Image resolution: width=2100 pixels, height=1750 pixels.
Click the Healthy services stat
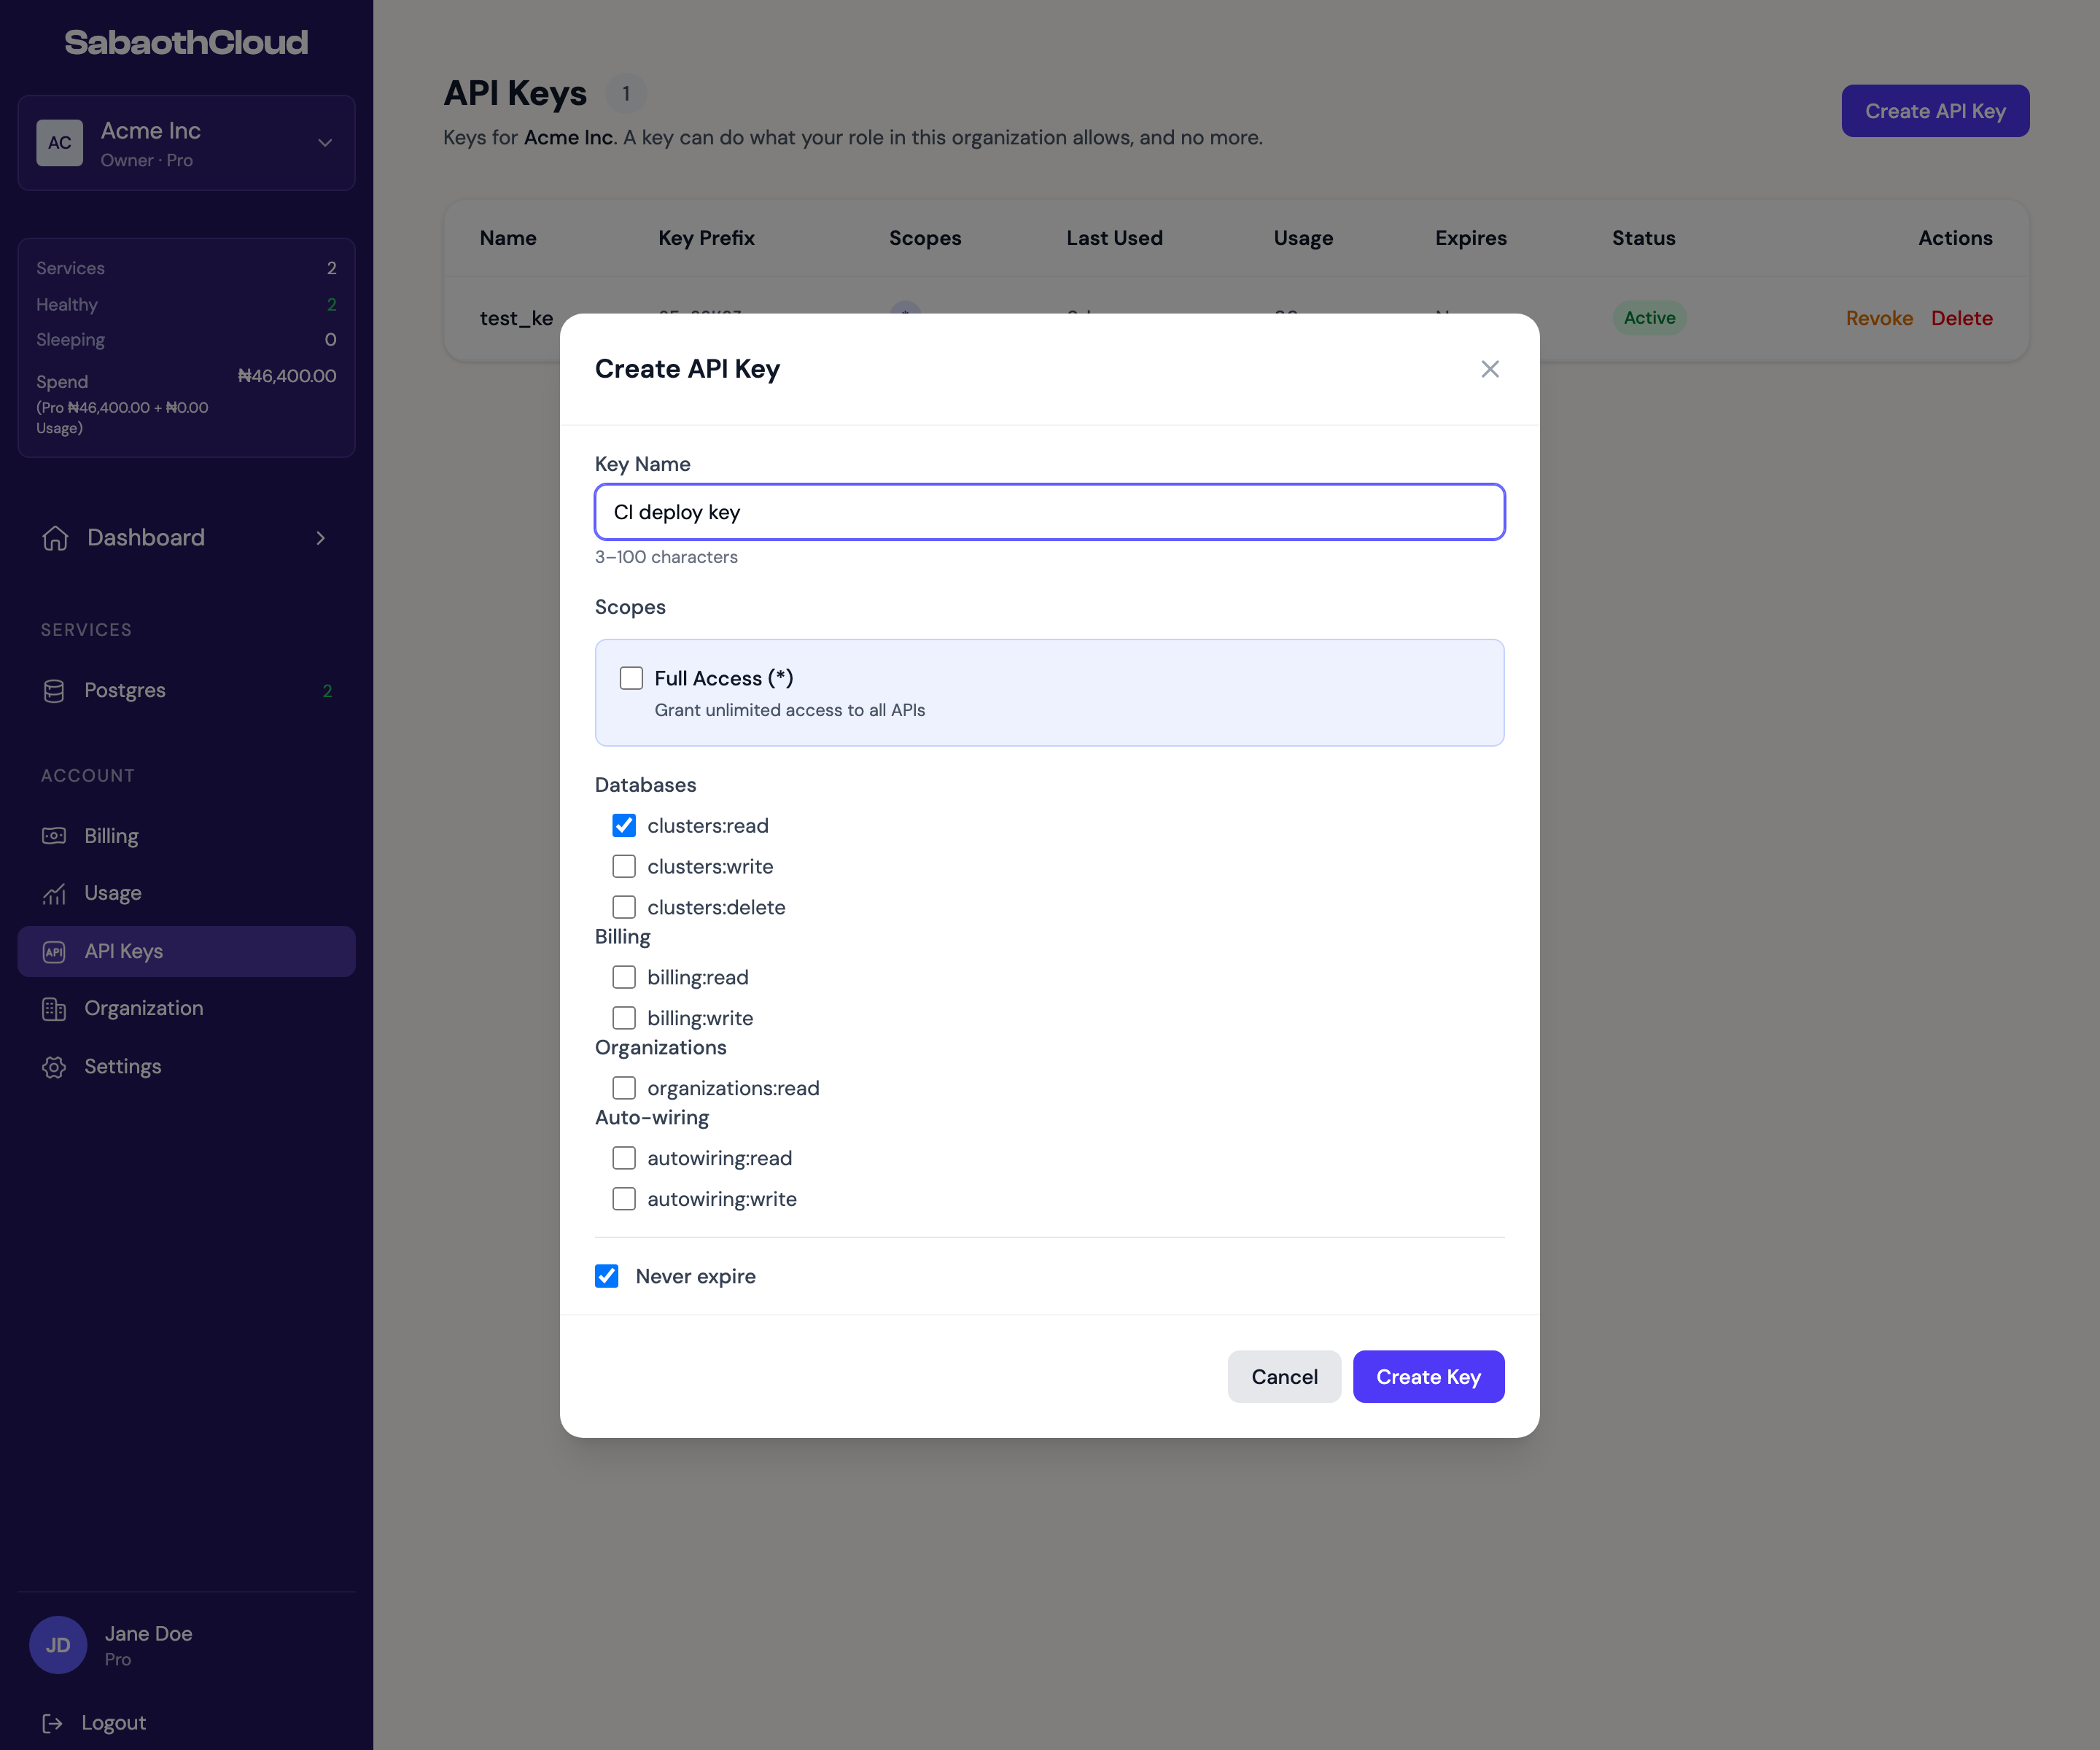tap(186, 304)
